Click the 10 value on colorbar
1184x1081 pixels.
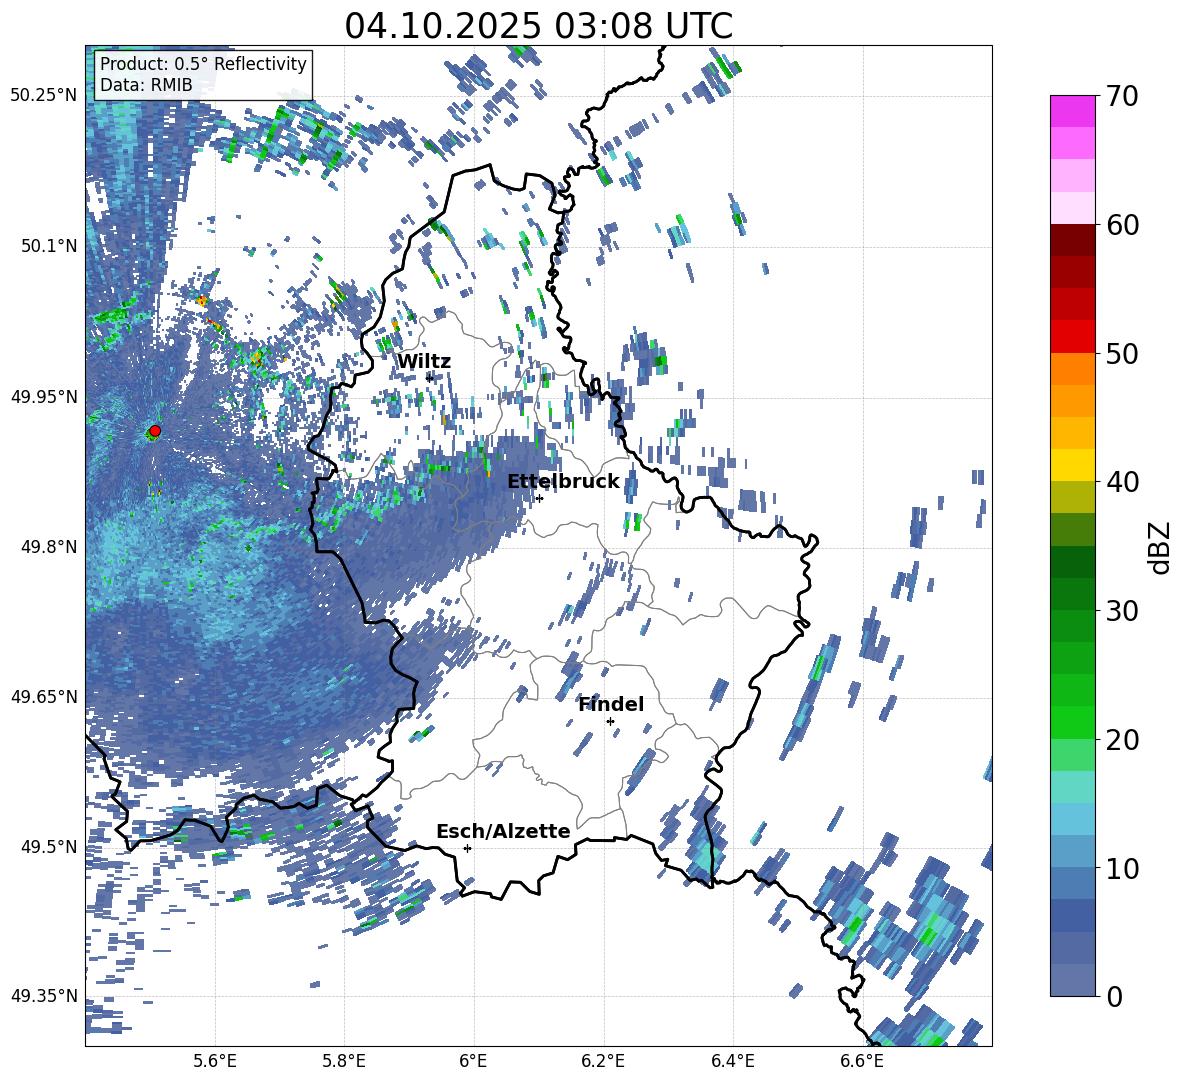click(x=1121, y=868)
